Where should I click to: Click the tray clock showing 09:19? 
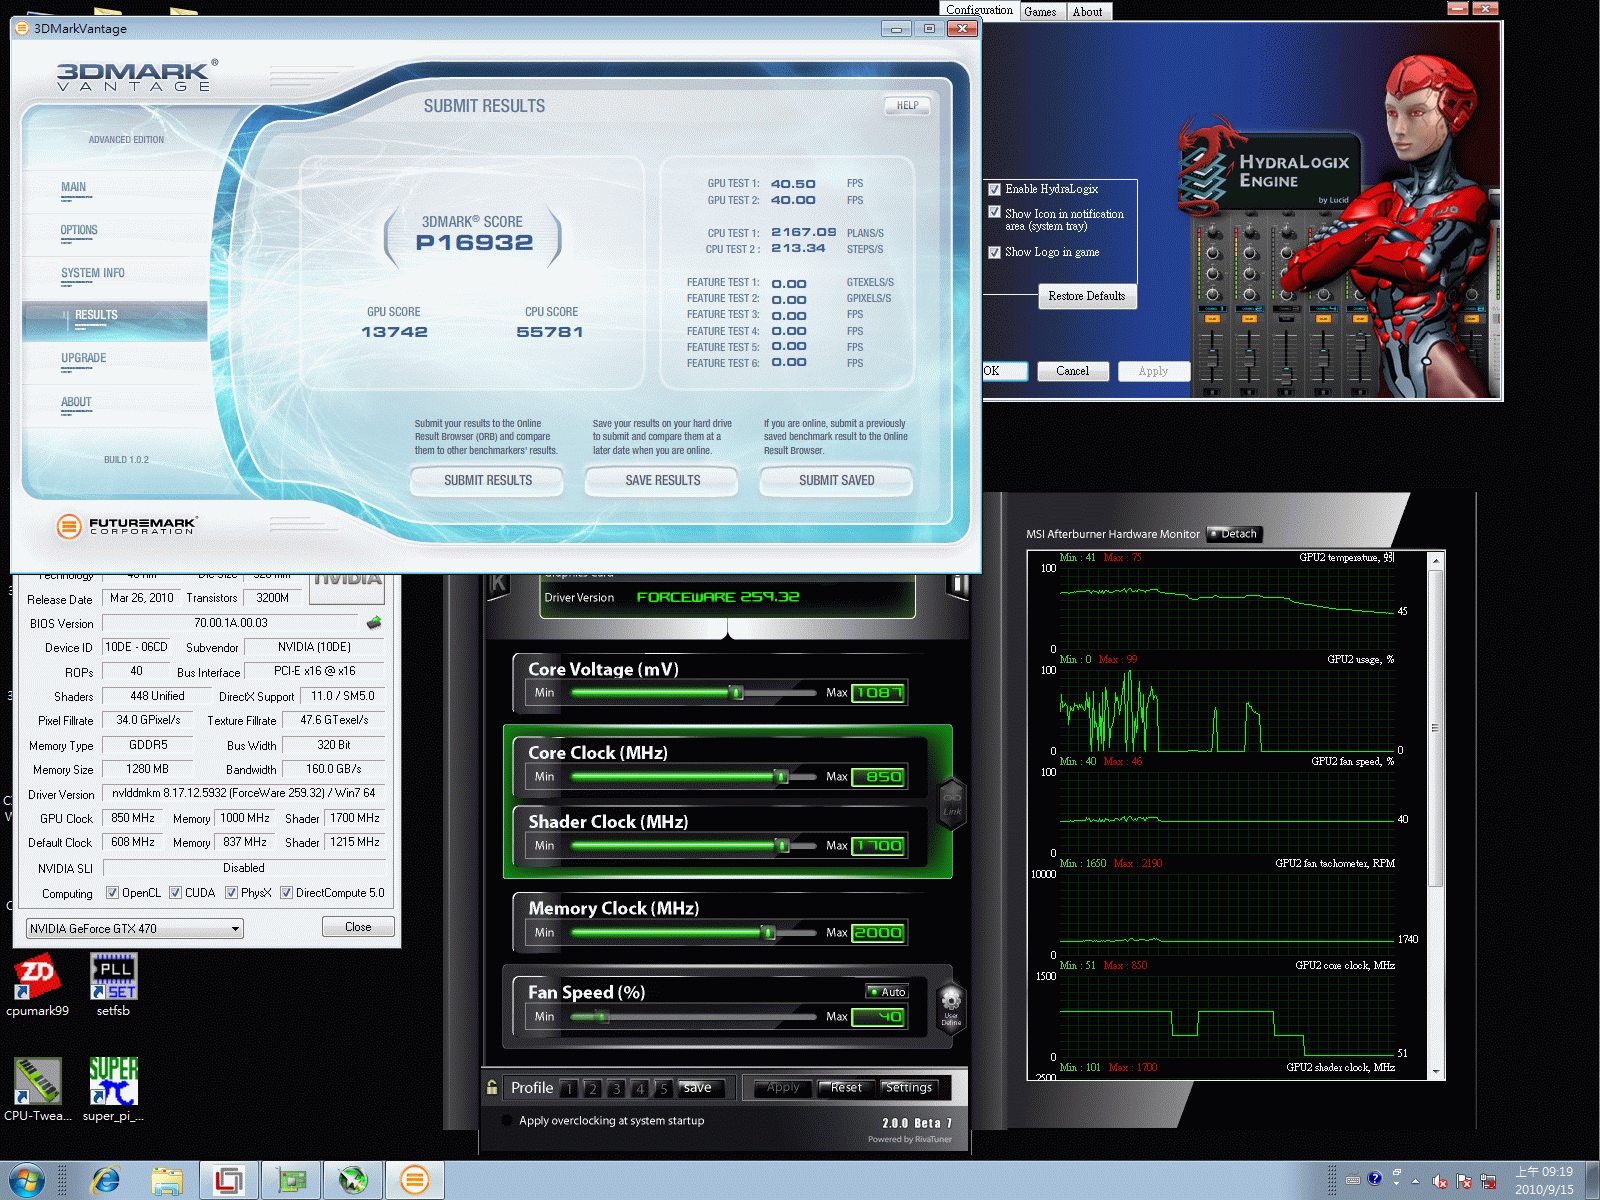[1544, 1180]
